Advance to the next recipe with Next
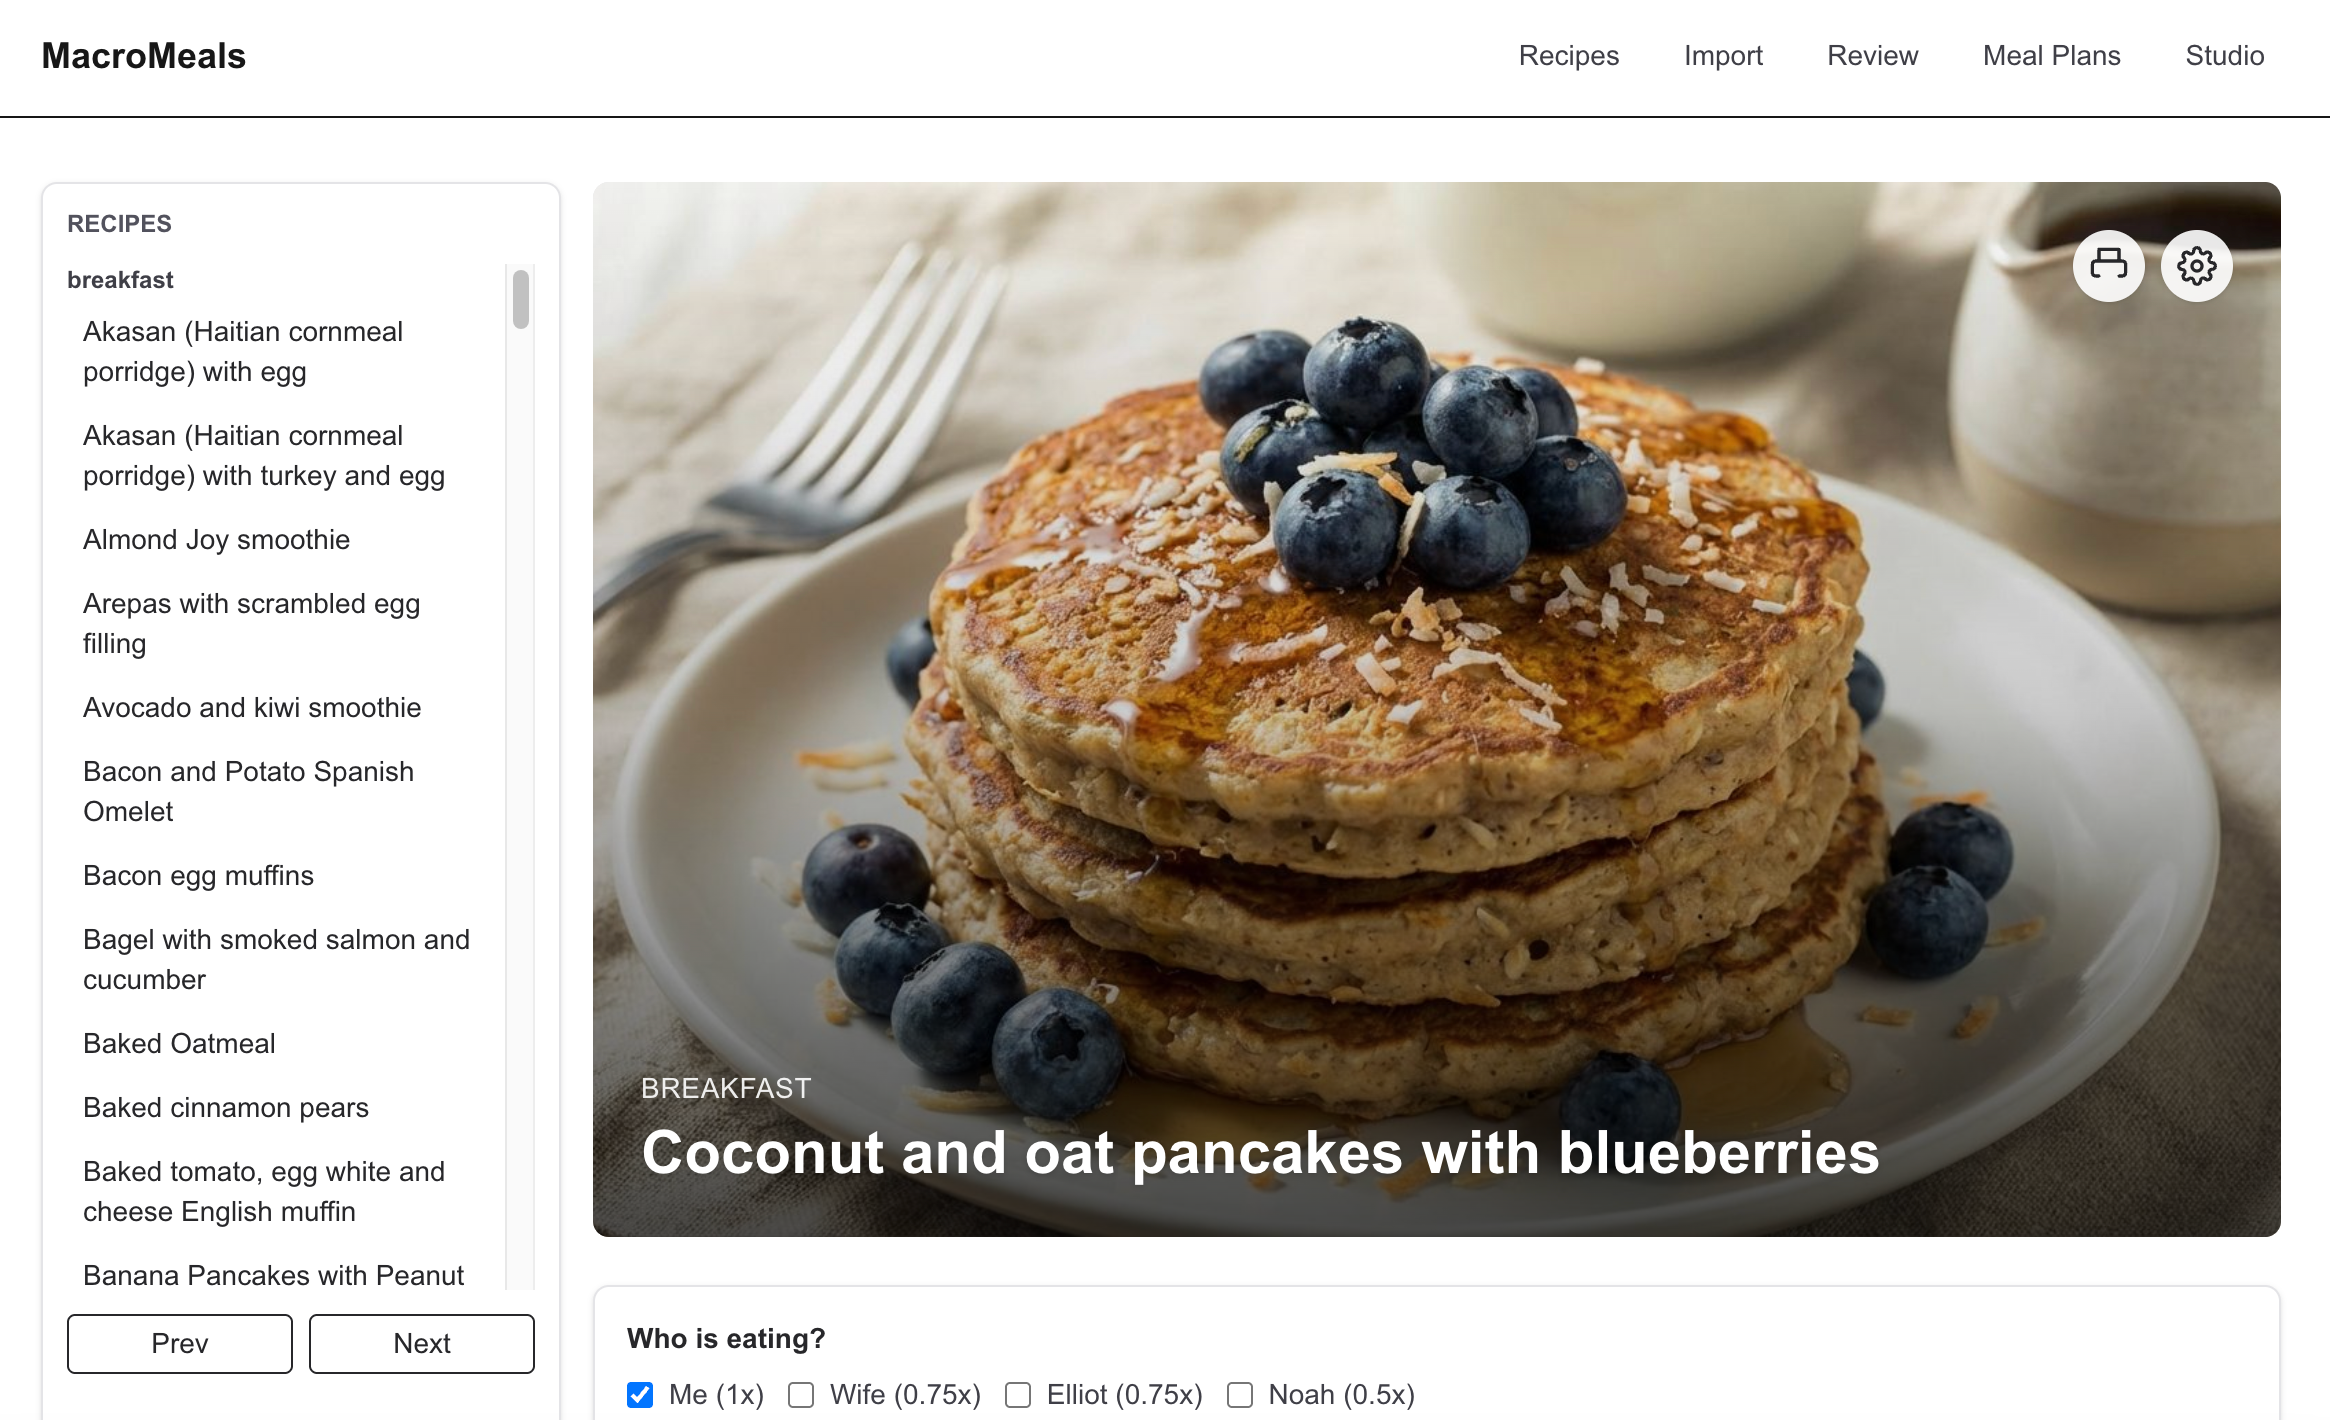This screenshot has width=2330, height=1420. click(421, 1343)
